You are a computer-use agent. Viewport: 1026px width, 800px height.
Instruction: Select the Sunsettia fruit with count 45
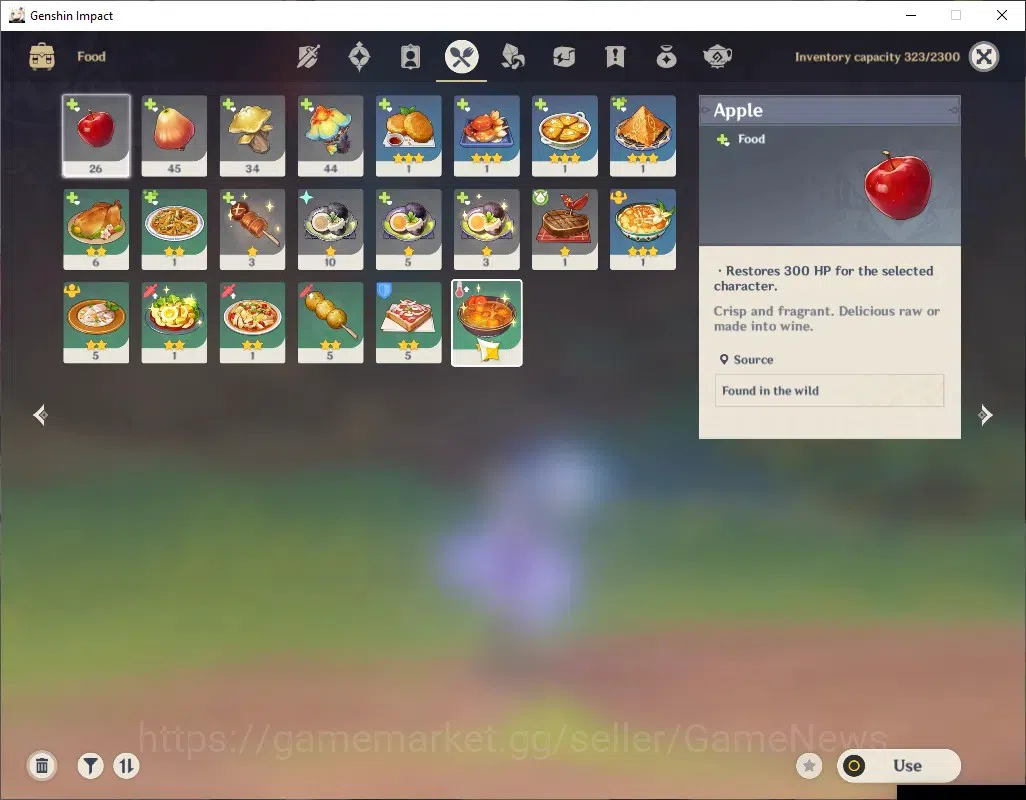(x=174, y=136)
